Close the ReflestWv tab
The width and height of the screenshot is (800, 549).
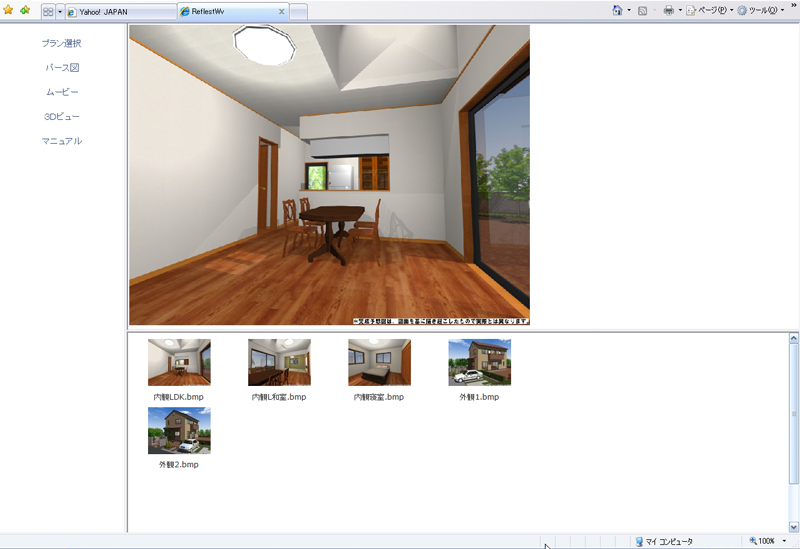click(281, 12)
